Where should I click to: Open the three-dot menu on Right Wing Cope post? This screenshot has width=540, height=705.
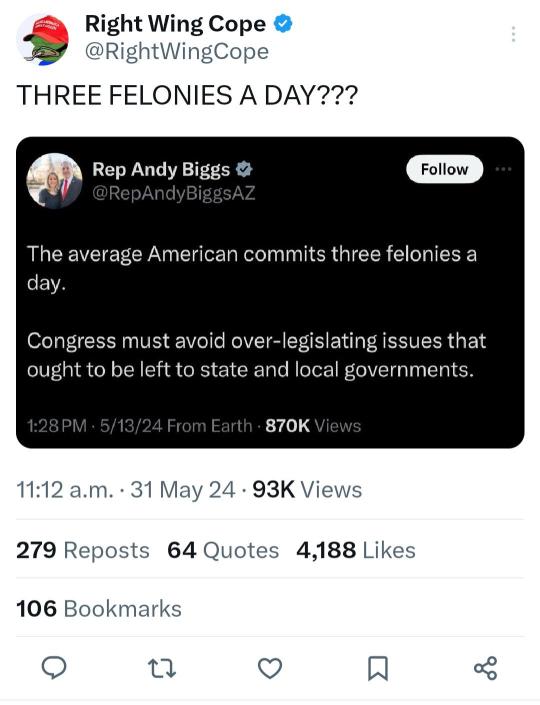[513, 34]
